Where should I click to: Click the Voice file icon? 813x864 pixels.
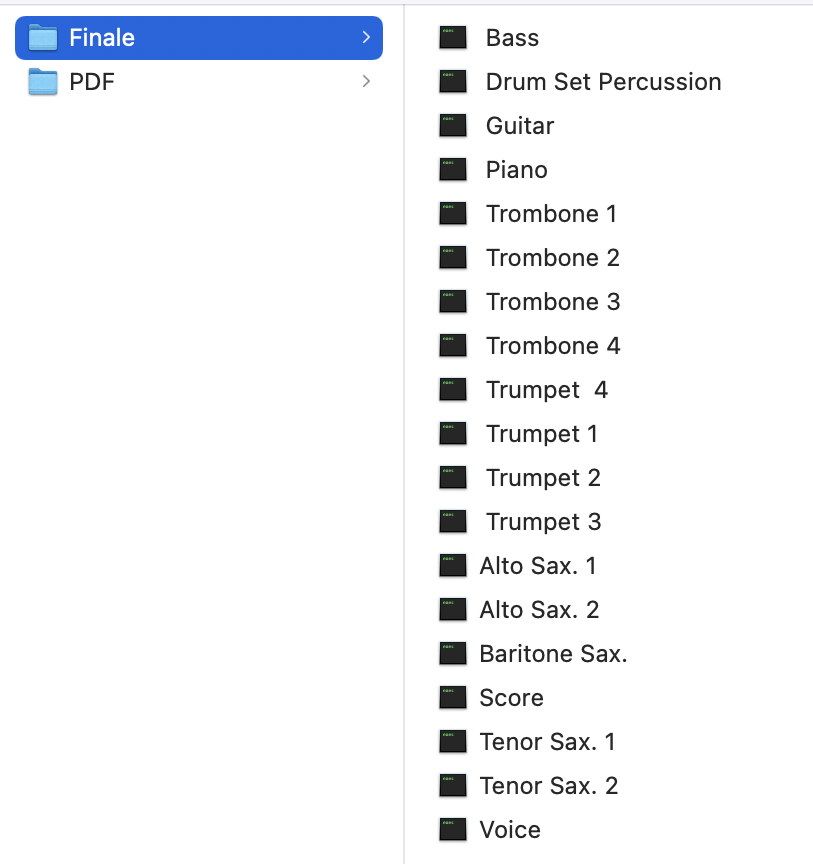coord(453,830)
